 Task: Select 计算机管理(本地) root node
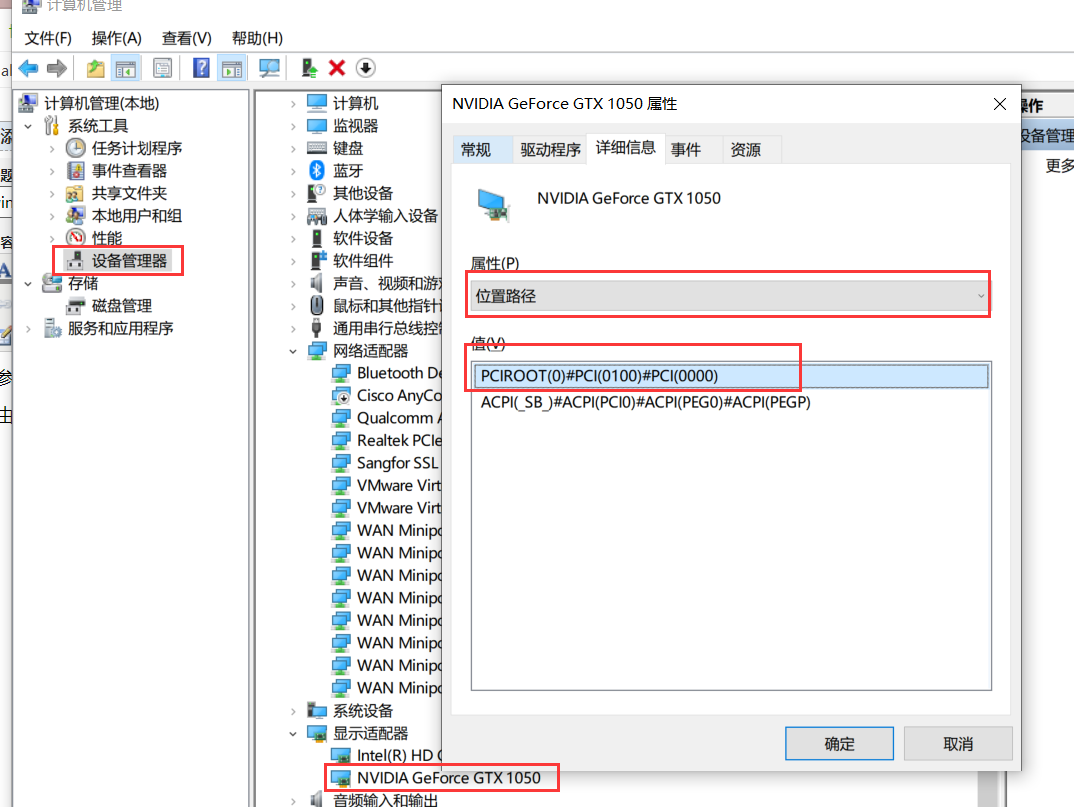(101, 103)
